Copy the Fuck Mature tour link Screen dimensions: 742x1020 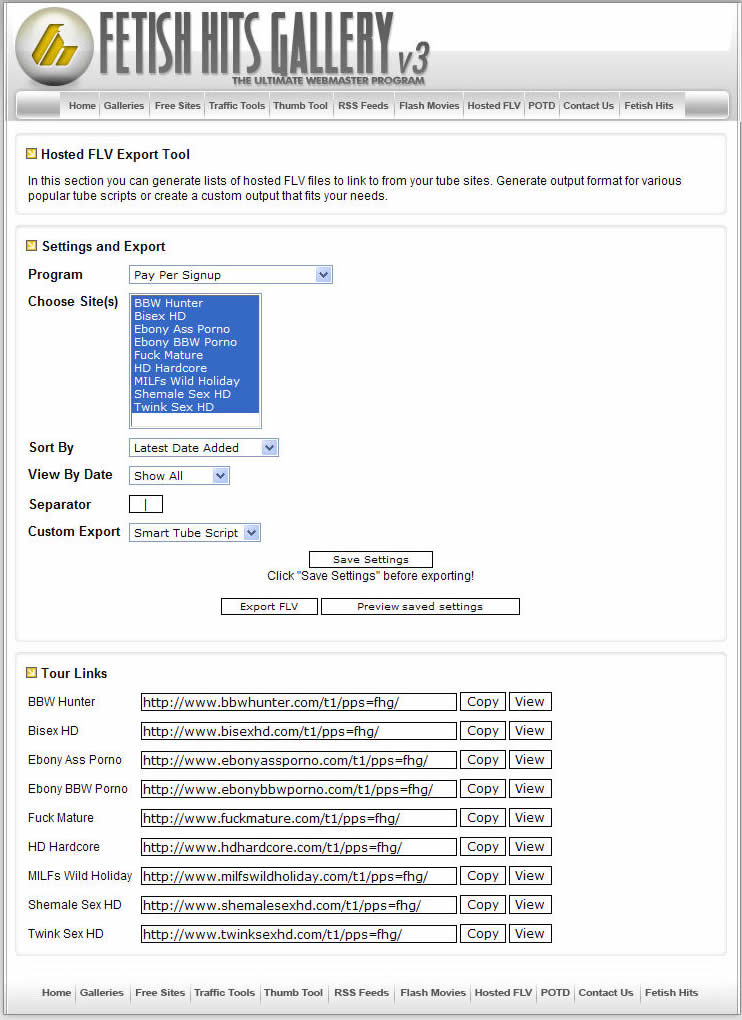(x=483, y=818)
